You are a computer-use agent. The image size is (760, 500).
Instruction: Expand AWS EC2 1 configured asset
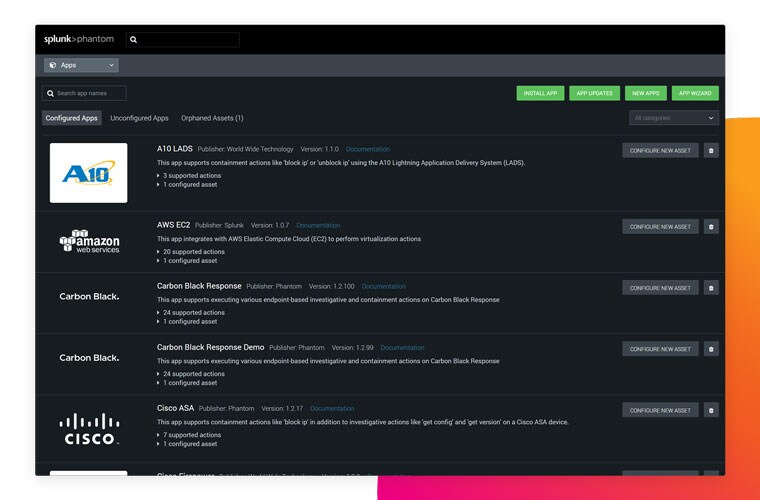point(187,261)
